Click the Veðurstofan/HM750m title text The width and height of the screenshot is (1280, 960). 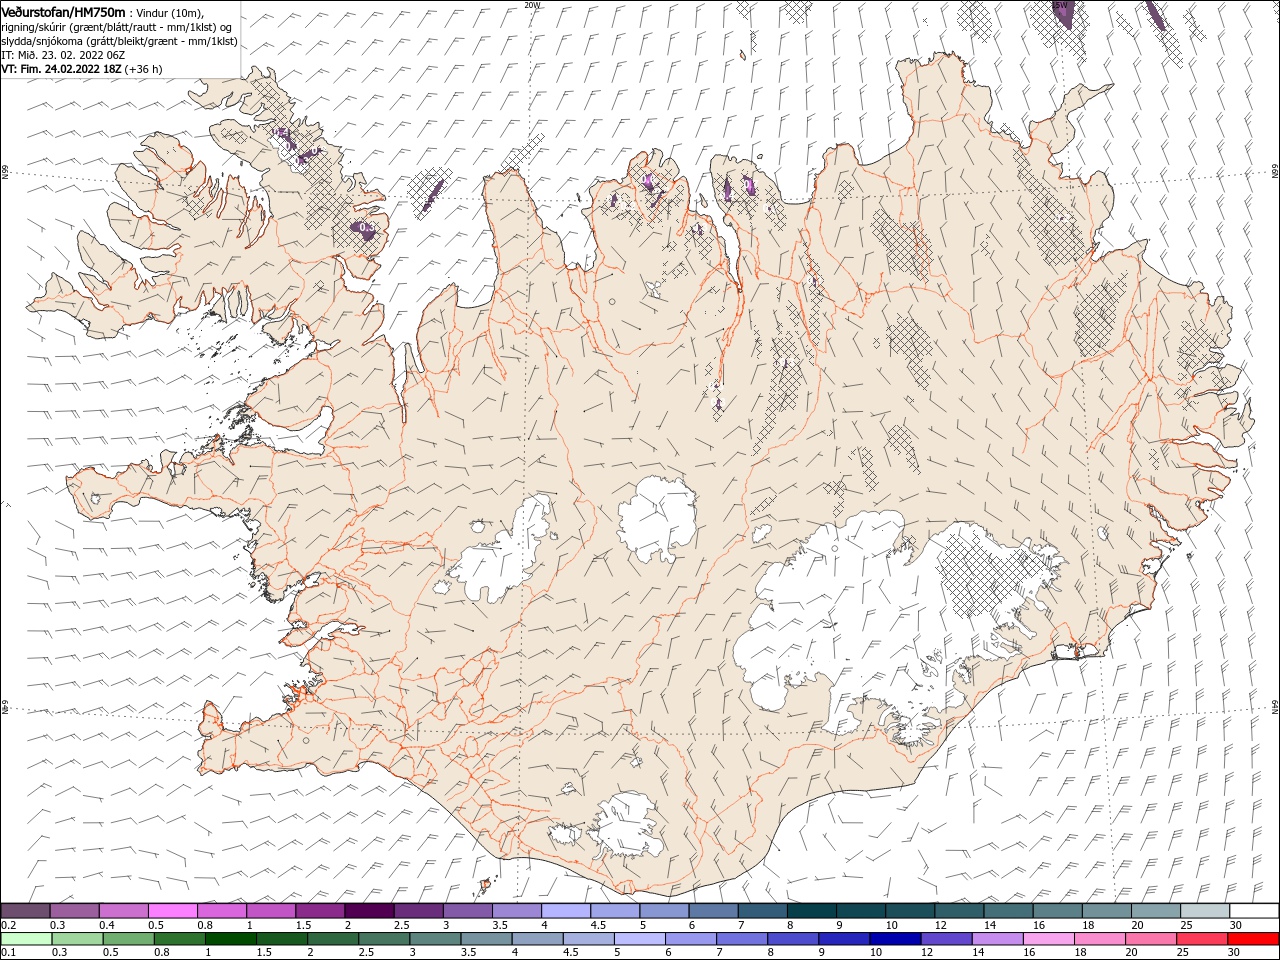point(64,12)
